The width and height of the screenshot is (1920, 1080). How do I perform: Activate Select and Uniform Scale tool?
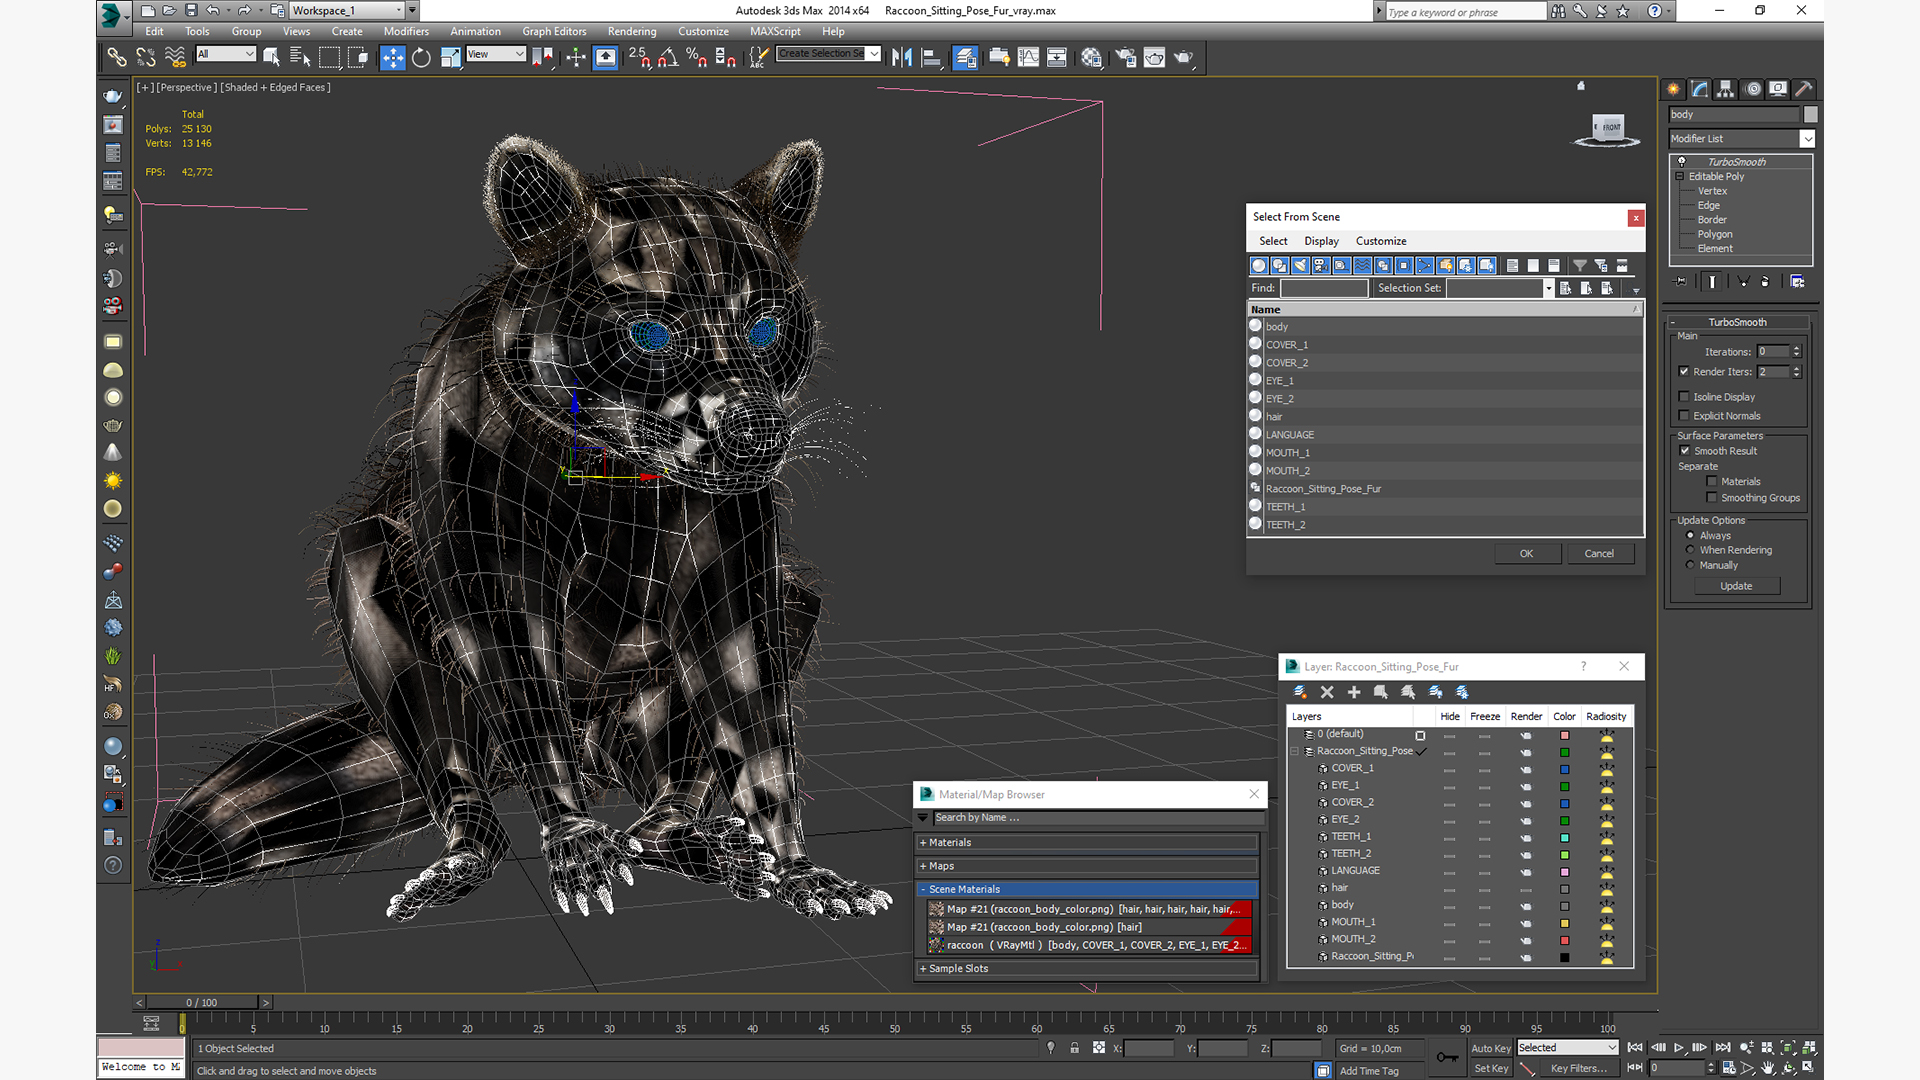click(451, 57)
